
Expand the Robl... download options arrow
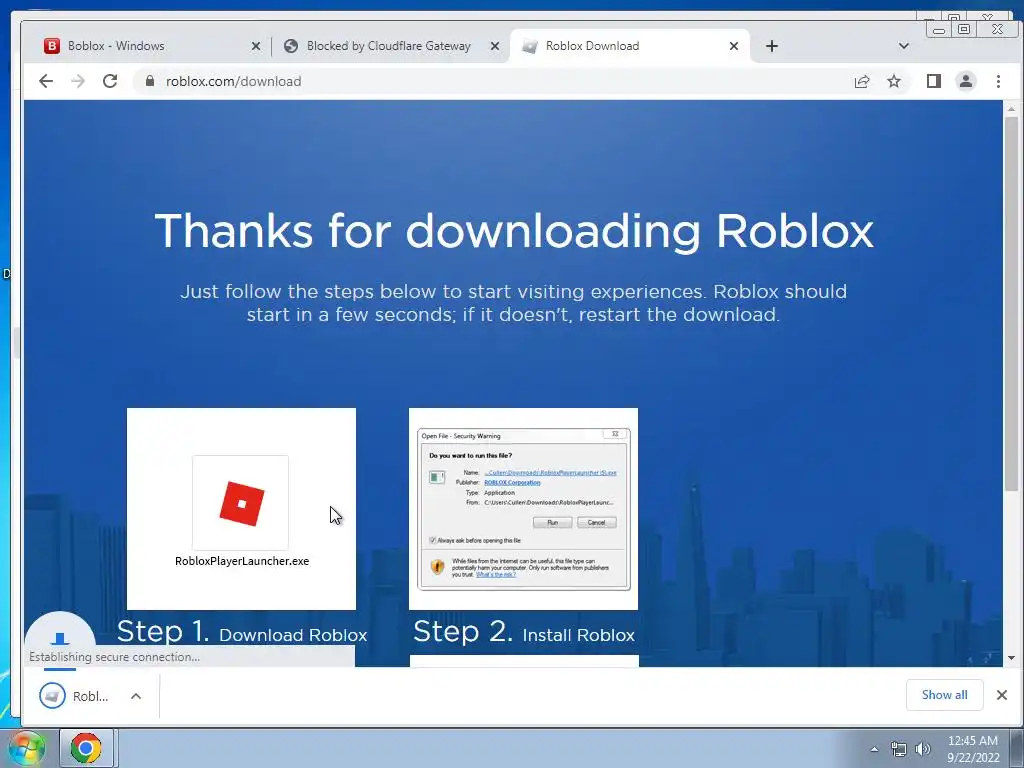click(x=136, y=696)
